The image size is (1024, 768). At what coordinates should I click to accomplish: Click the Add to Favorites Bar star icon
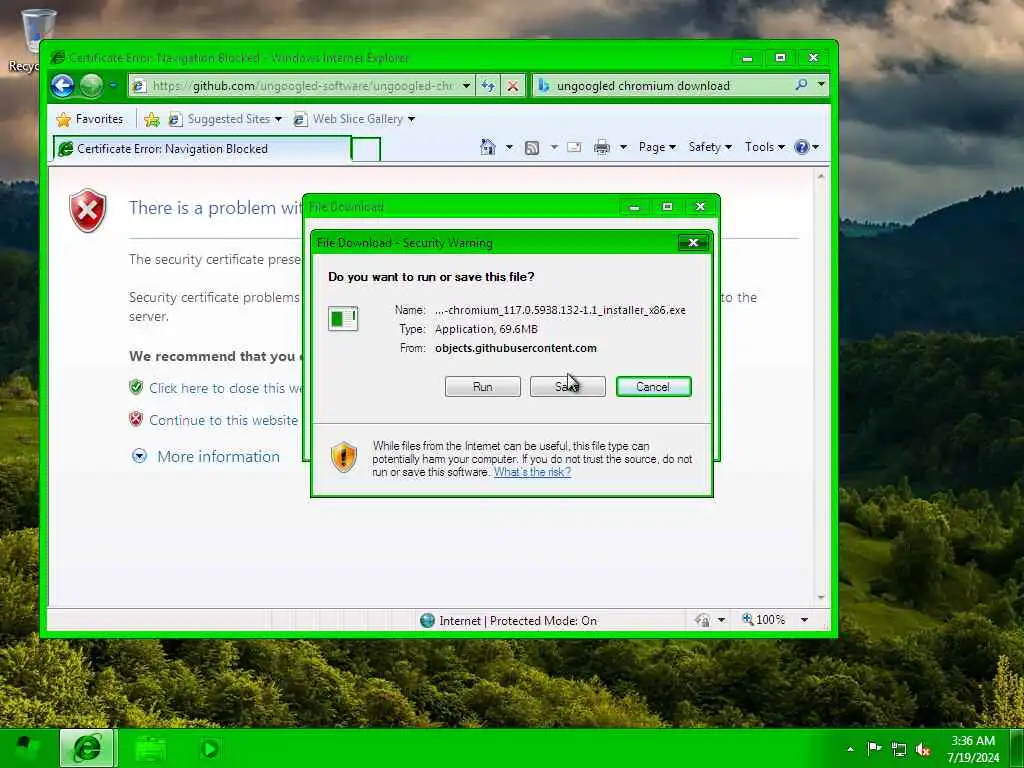tap(152, 120)
